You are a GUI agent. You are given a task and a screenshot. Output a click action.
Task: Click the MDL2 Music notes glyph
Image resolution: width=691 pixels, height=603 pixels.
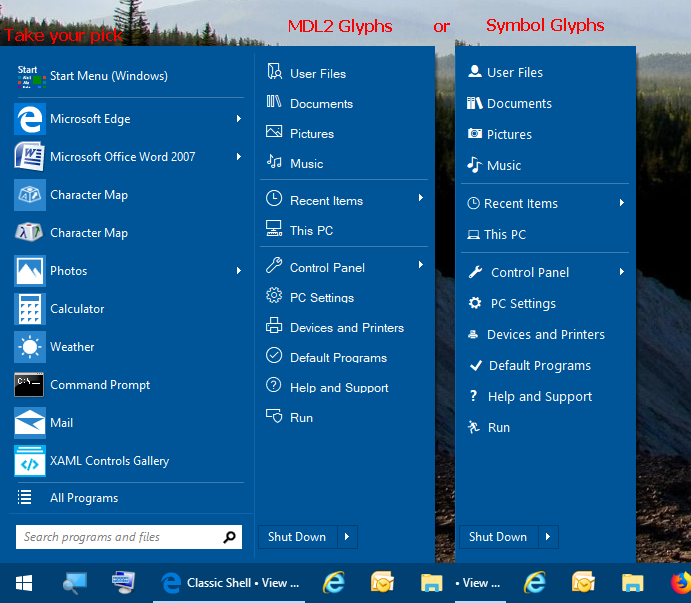[x=274, y=162]
